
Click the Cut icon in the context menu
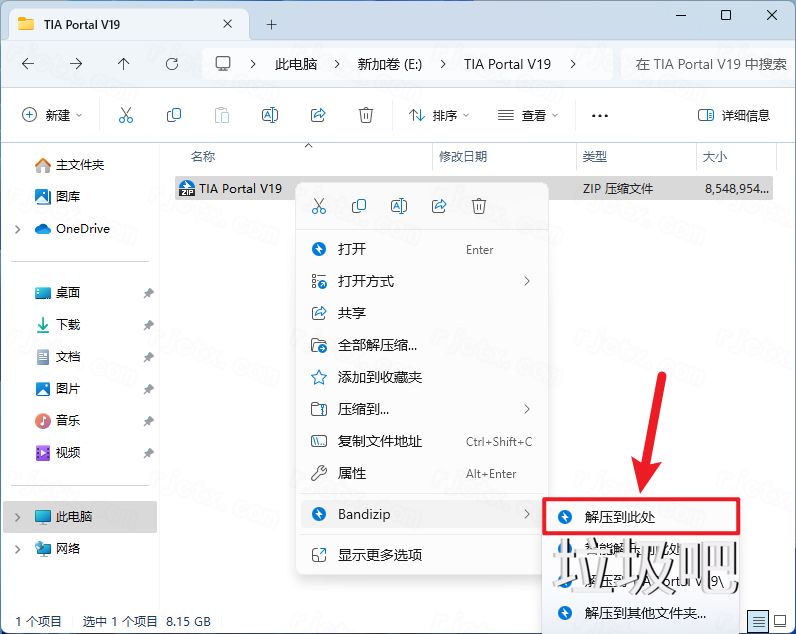(x=319, y=206)
